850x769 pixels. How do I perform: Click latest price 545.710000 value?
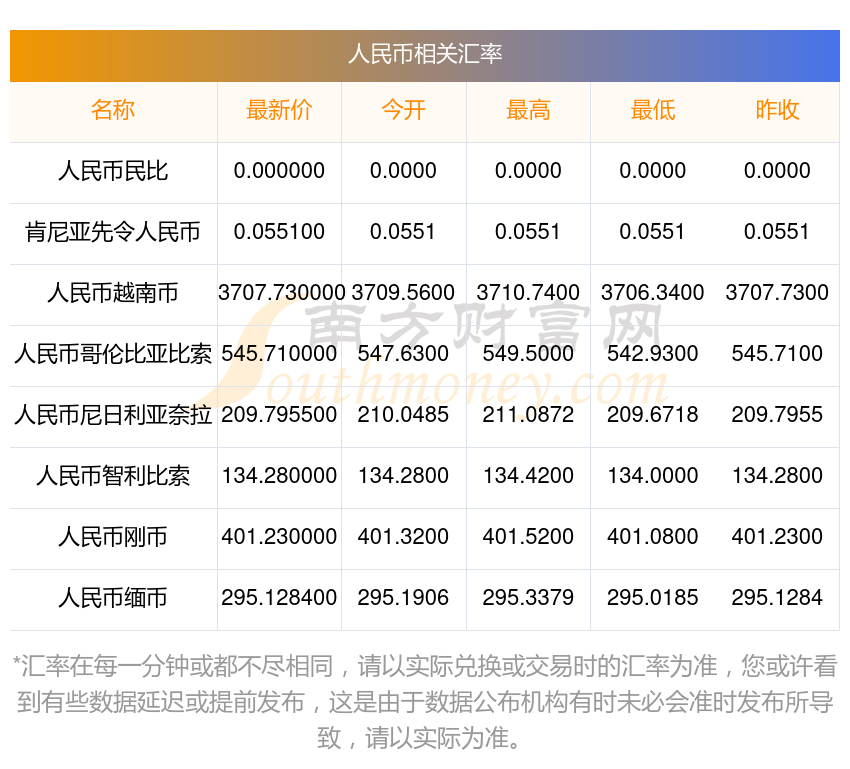(279, 354)
